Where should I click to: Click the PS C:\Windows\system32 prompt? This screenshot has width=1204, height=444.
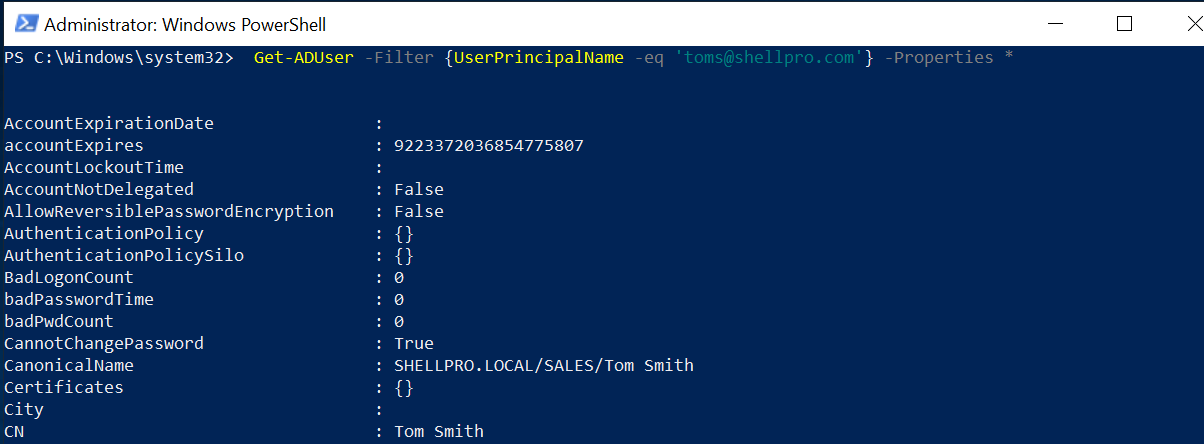click(x=119, y=58)
